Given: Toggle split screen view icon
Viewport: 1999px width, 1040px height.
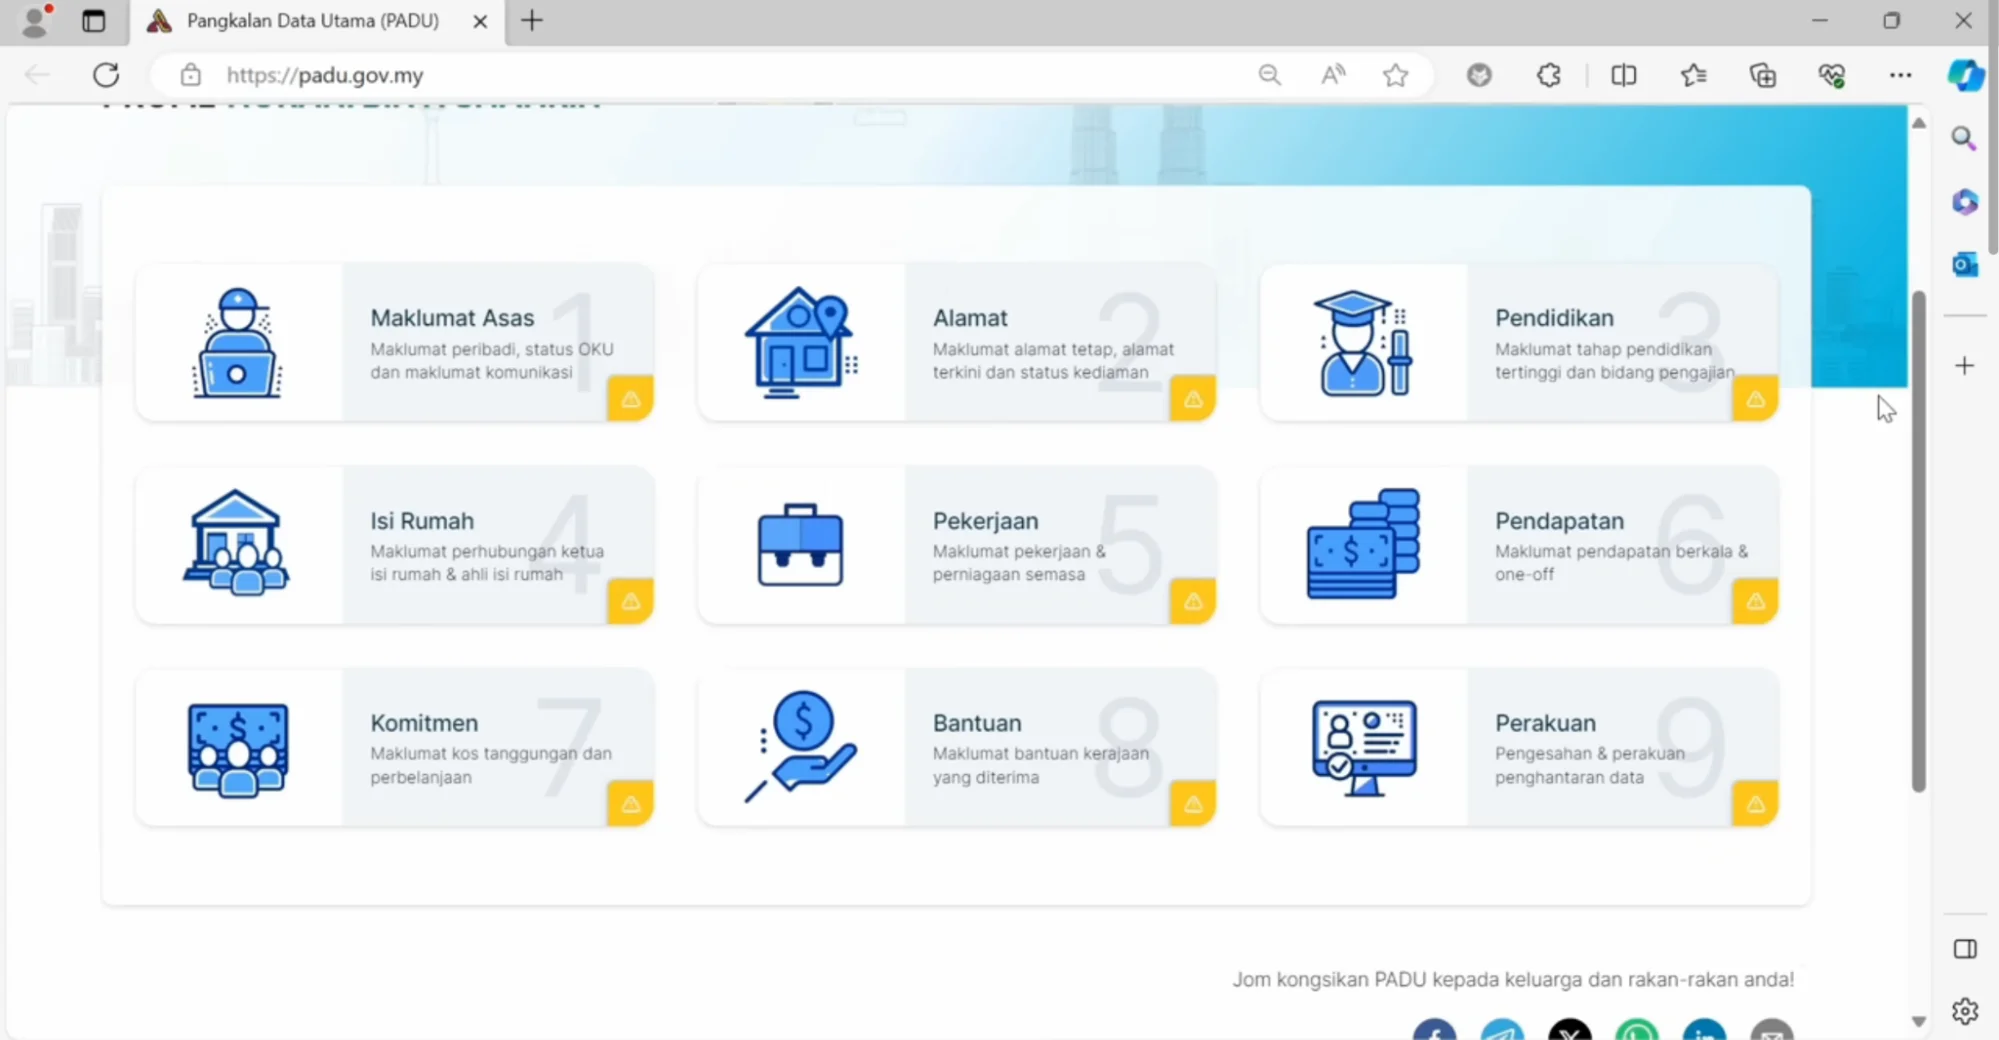Looking at the screenshot, I should point(1623,75).
